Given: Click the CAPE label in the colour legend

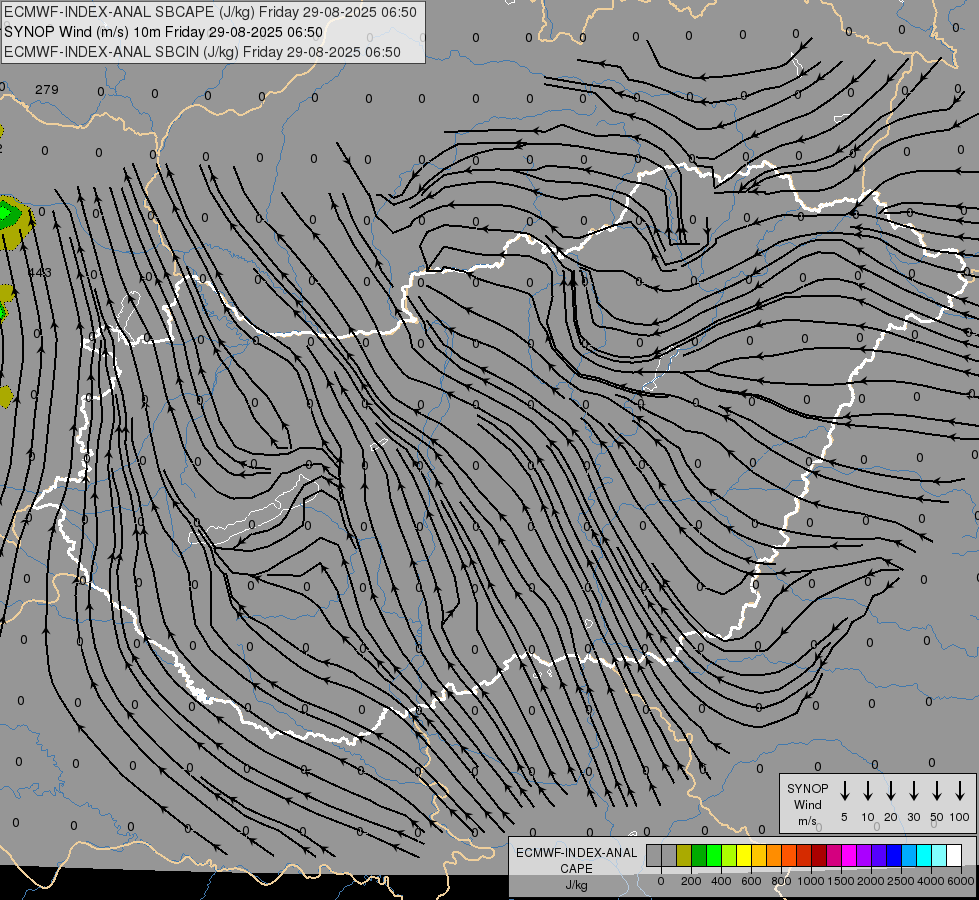Looking at the screenshot, I should tap(576, 869).
